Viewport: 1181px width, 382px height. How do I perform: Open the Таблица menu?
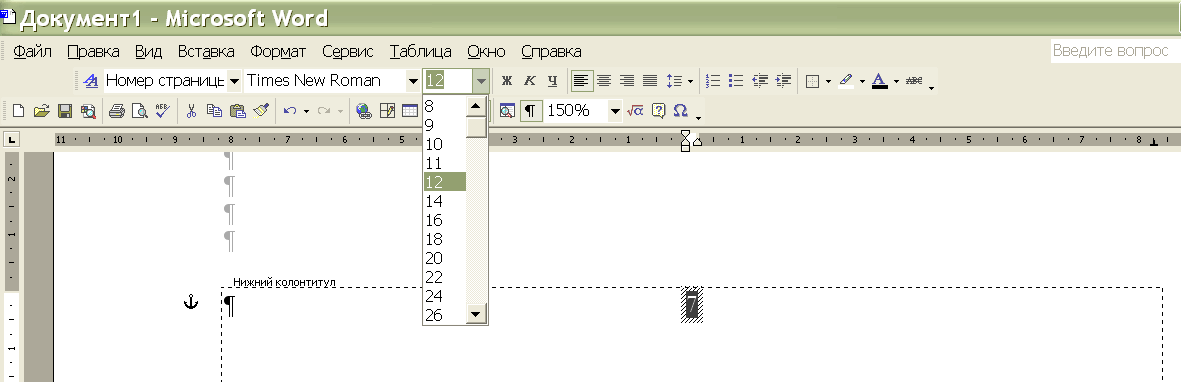pos(421,52)
